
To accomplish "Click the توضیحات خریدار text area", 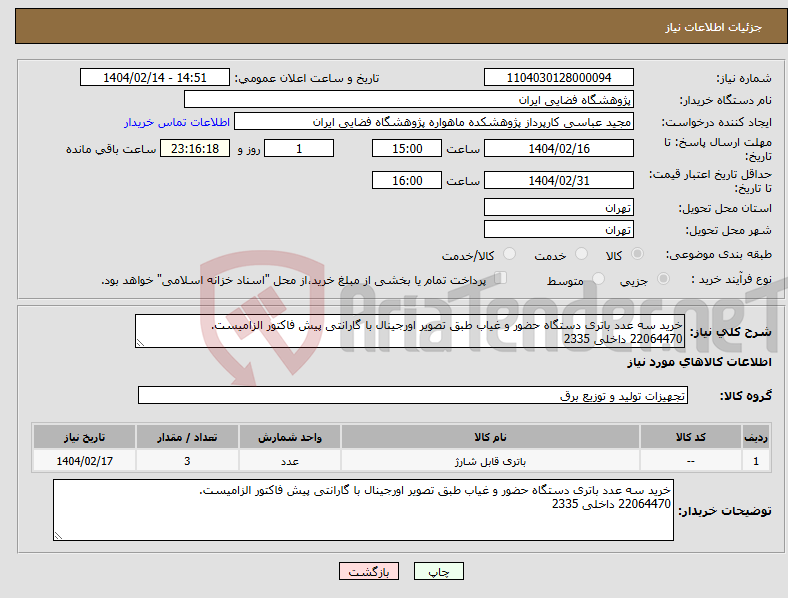I will tap(363, 510).
